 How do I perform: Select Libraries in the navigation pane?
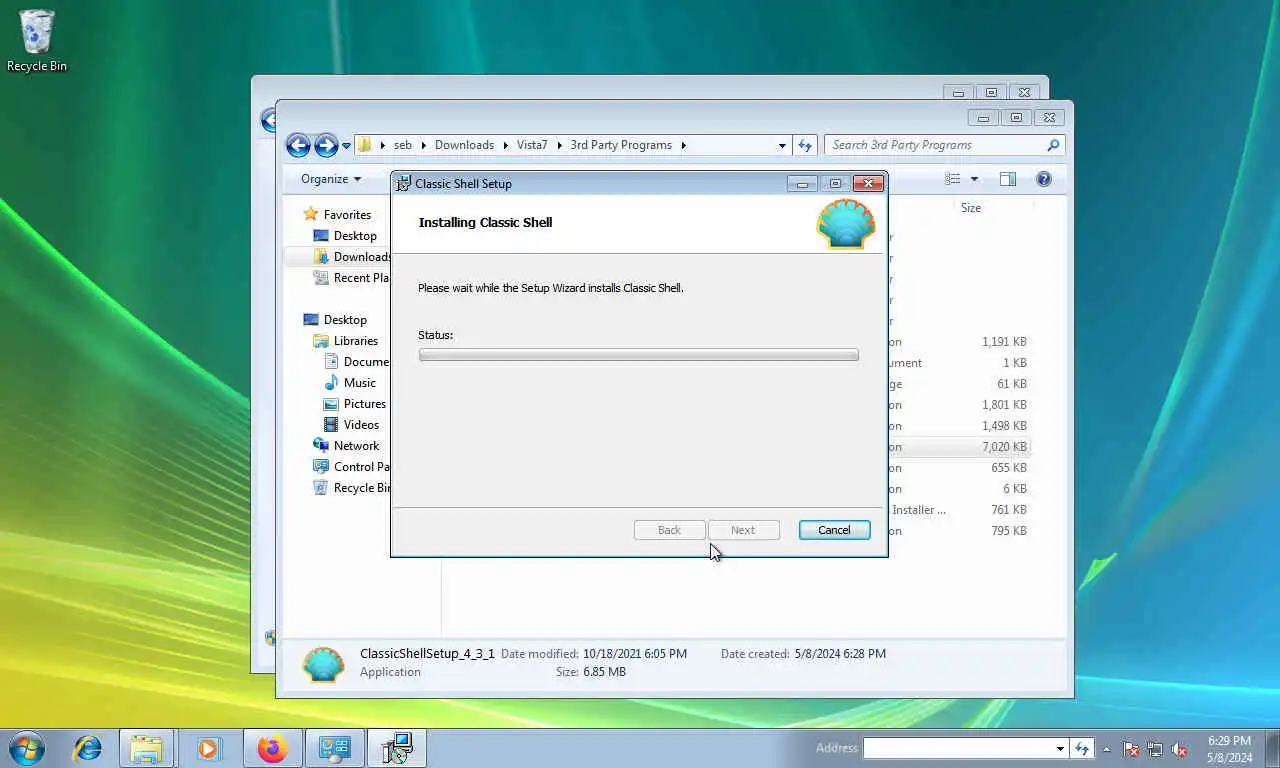tap(346, 341)
